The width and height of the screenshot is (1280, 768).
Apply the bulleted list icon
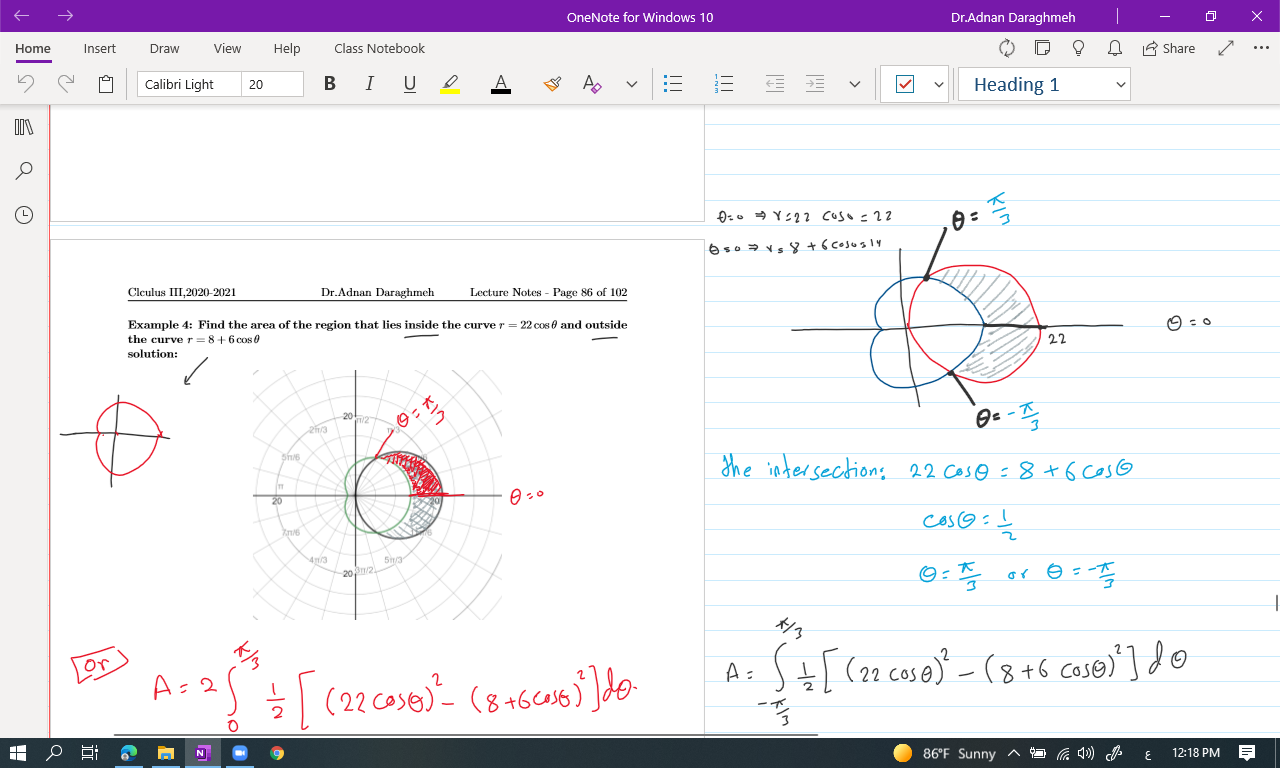673,84
